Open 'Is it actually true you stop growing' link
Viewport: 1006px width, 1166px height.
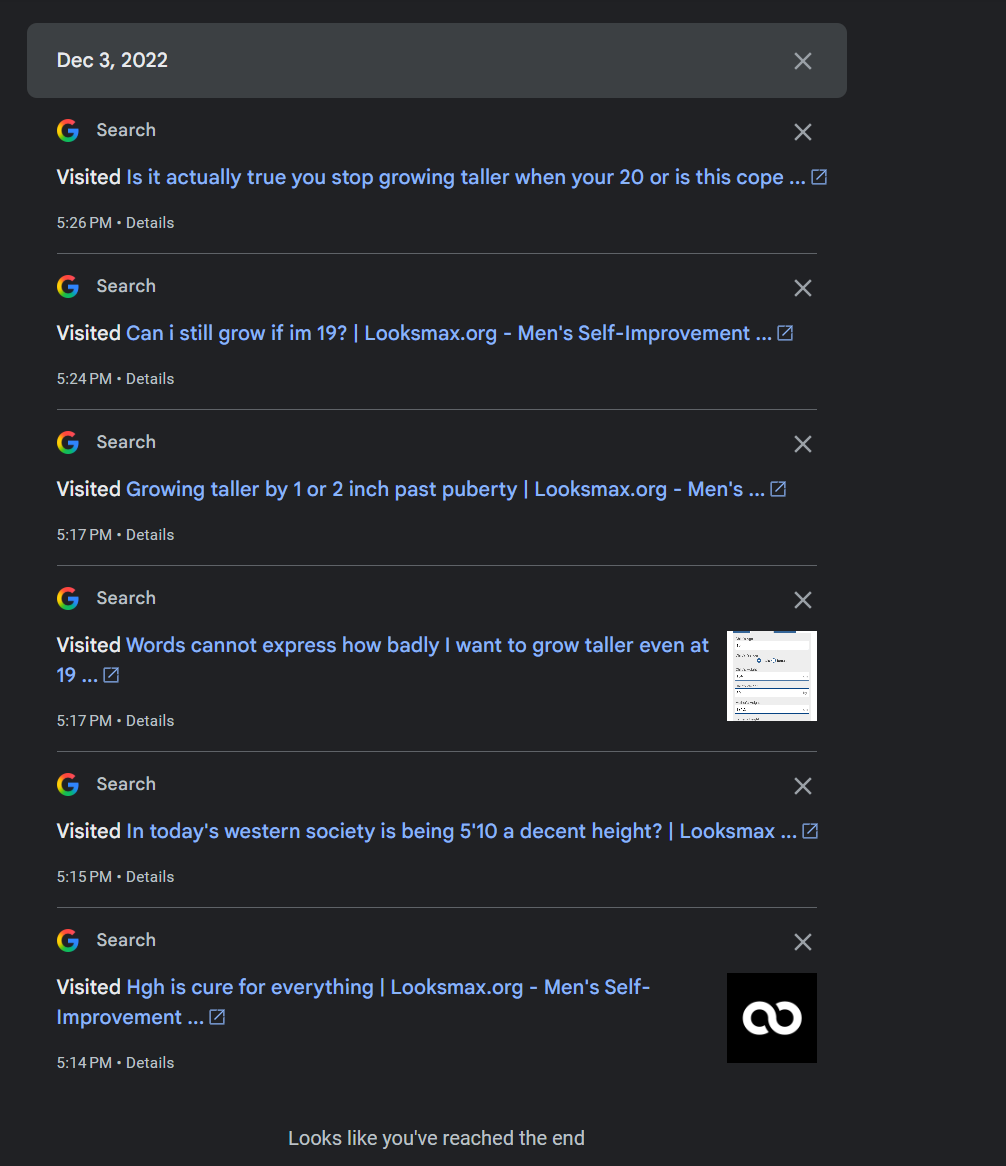[x=465, y=178]
